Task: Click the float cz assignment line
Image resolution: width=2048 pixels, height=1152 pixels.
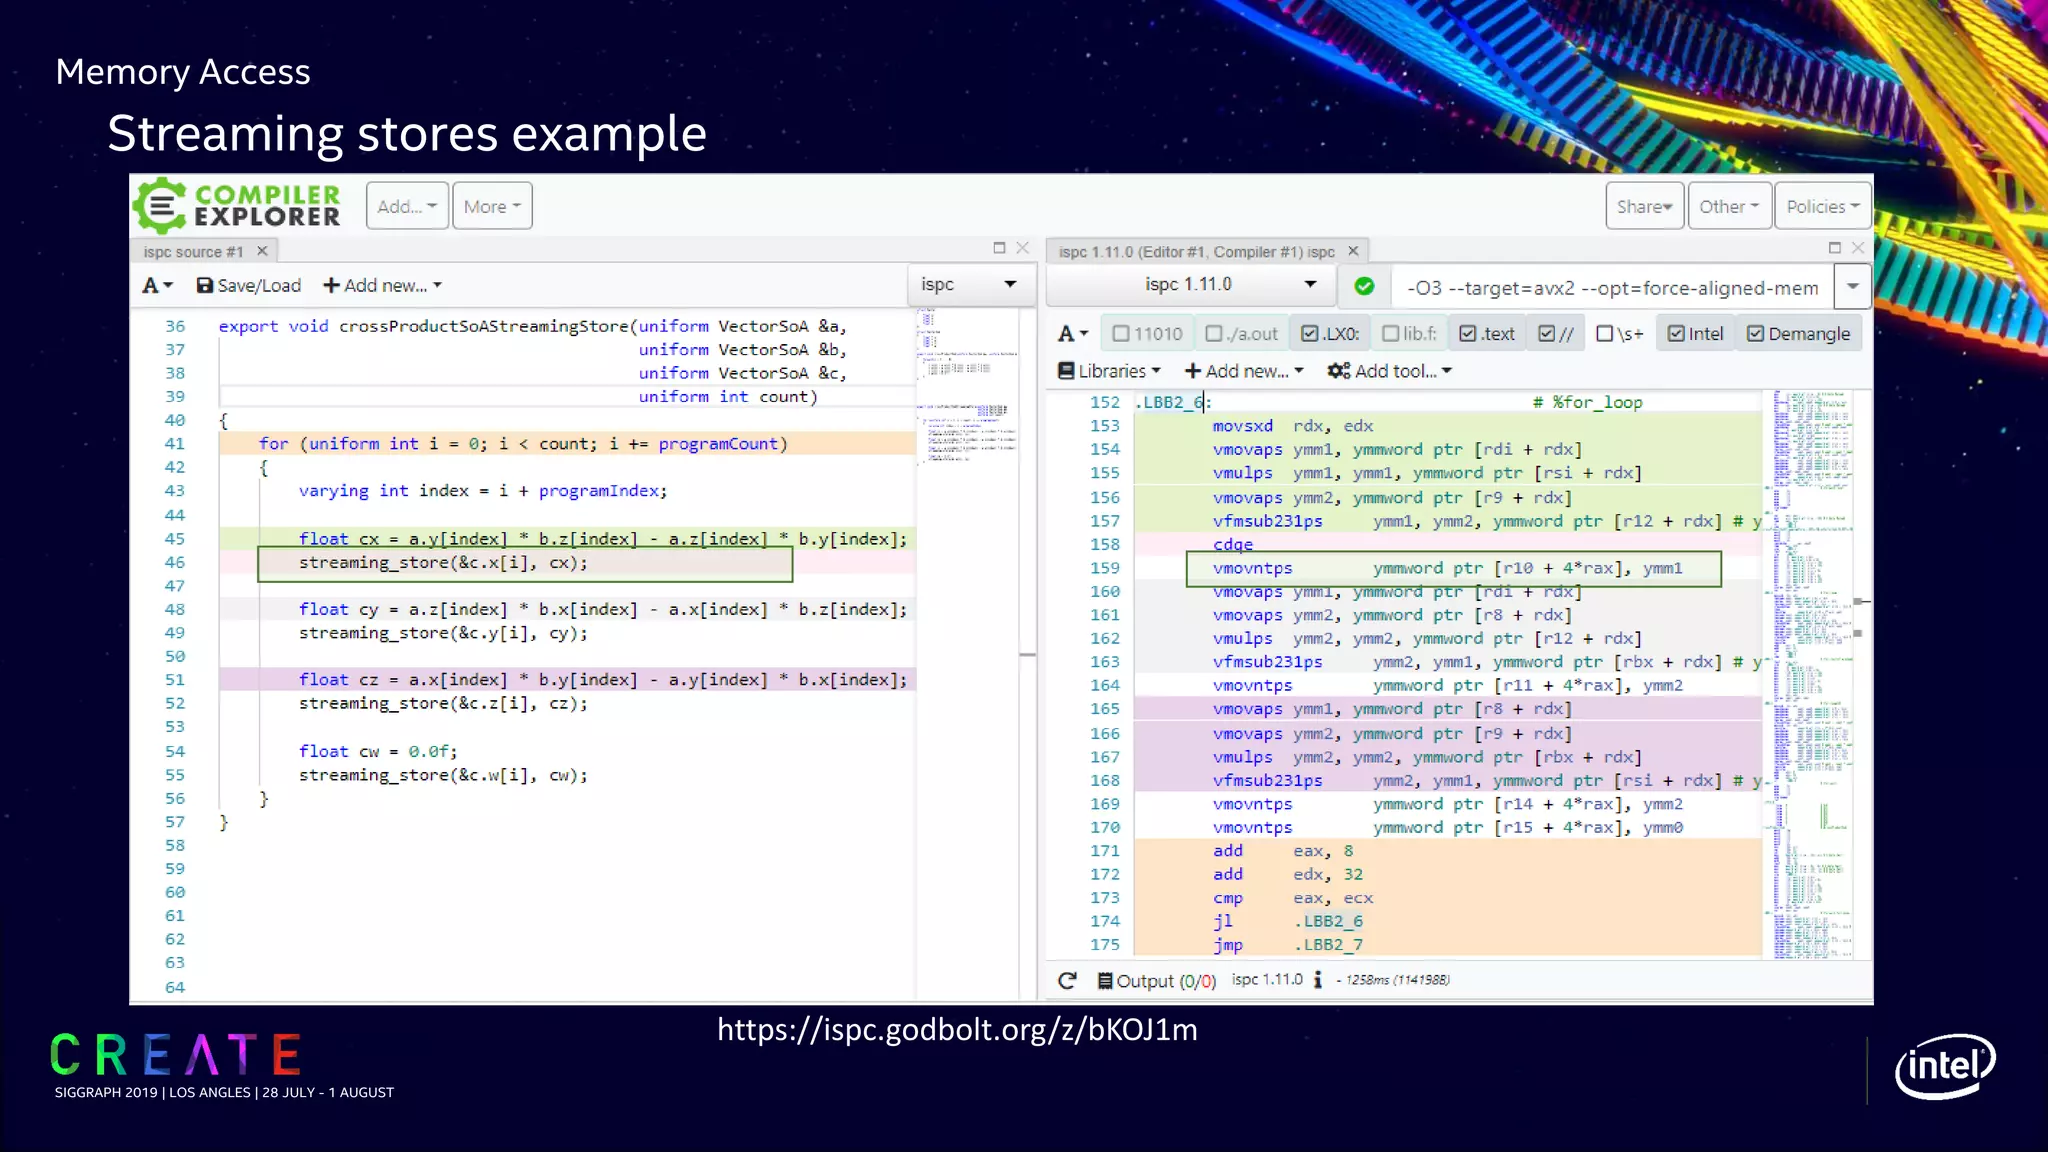Action: coord(602,680)
